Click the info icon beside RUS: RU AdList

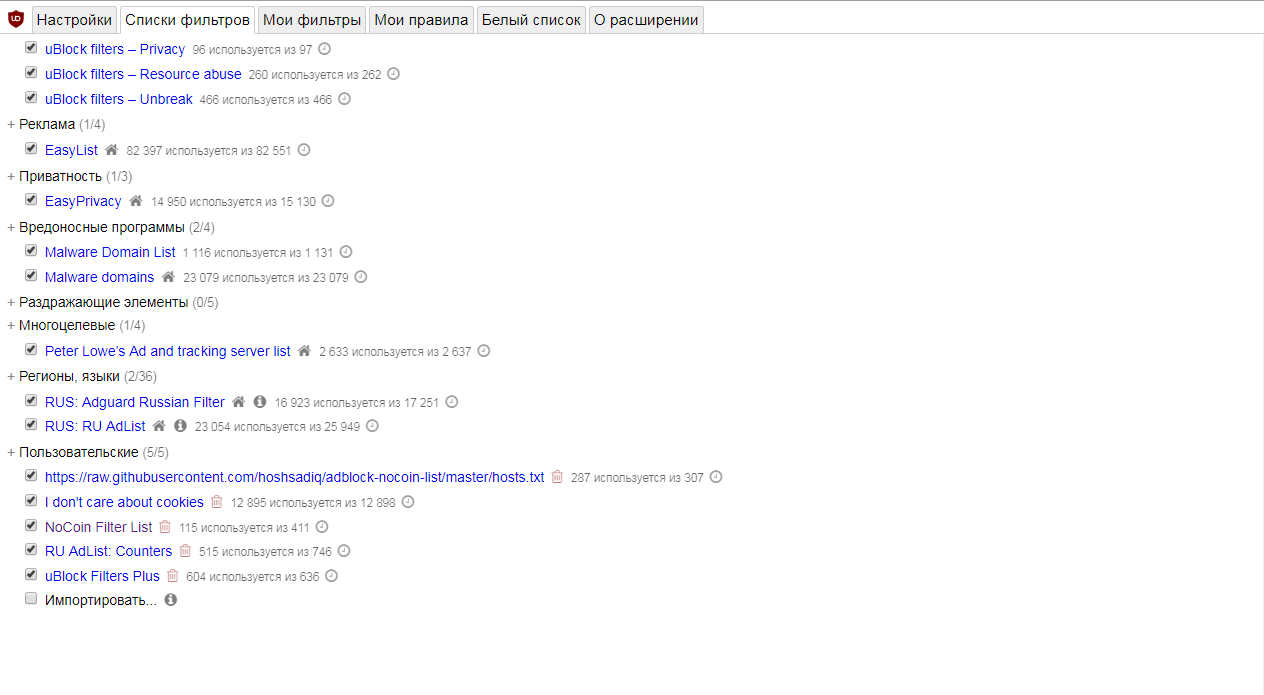(180, 426)
